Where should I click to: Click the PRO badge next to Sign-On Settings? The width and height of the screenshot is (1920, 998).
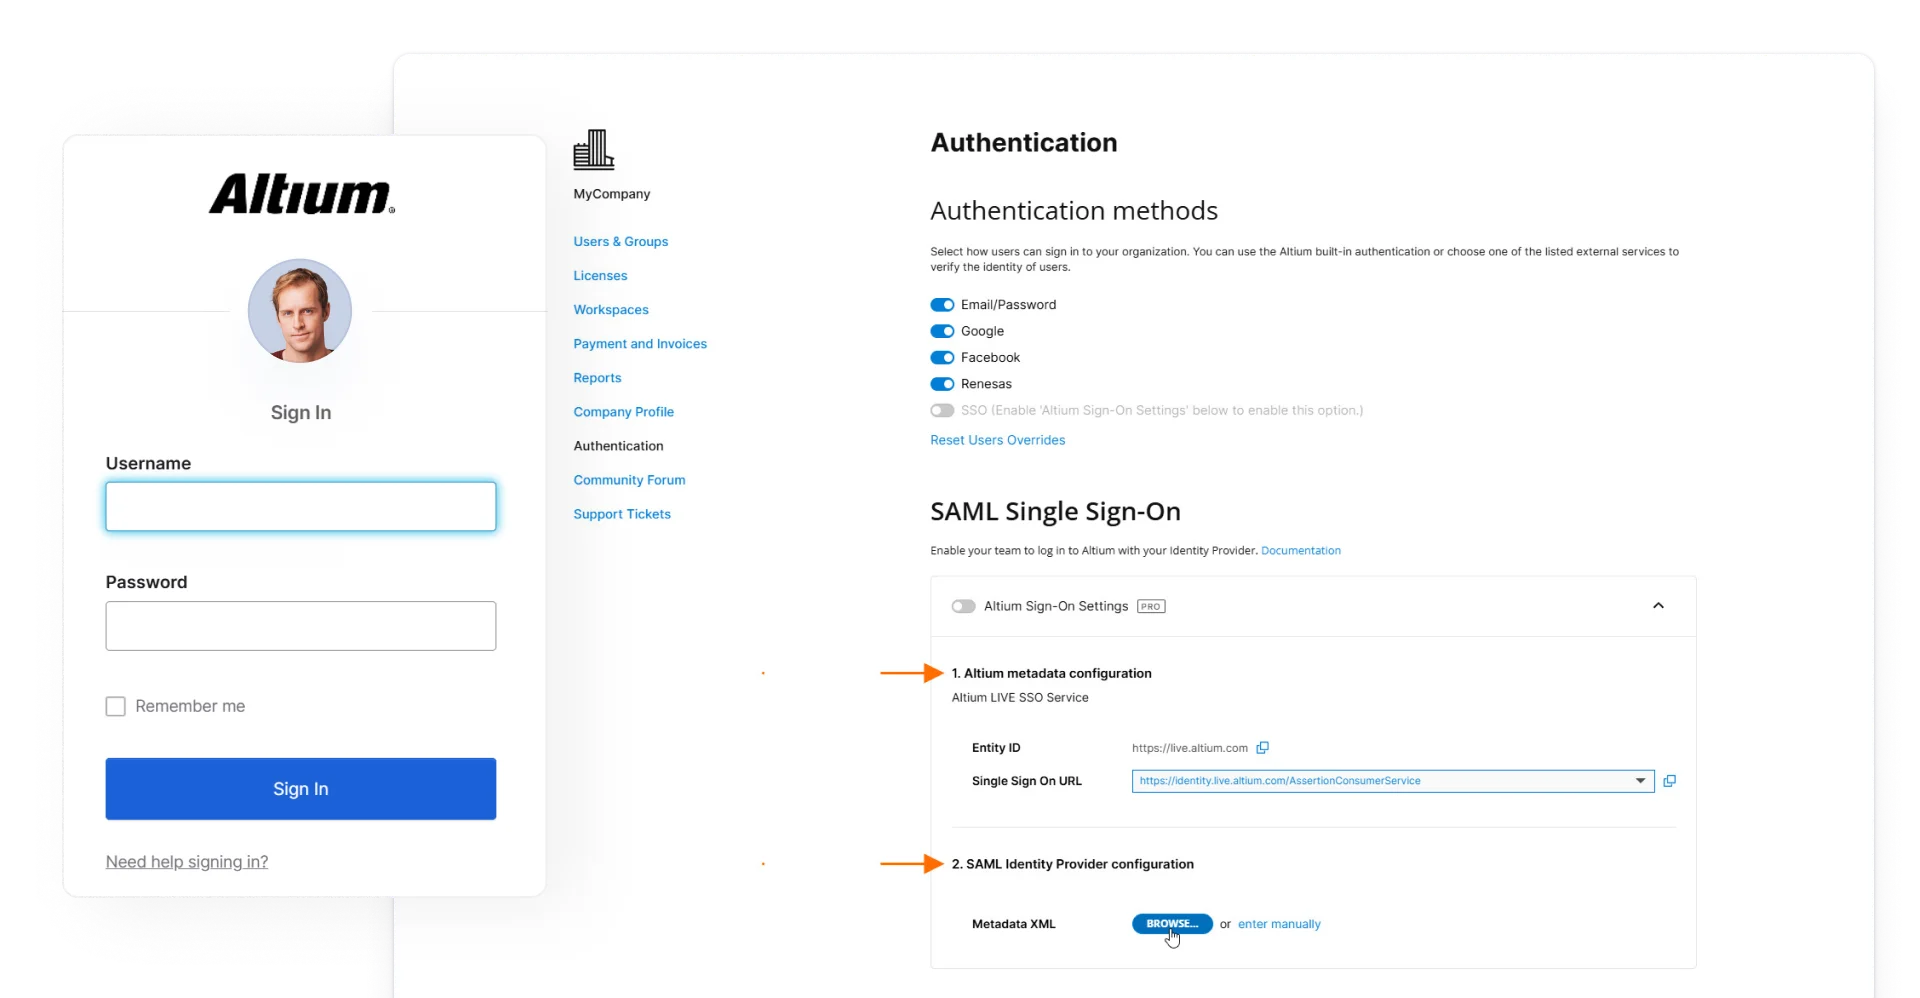tap(1151, 606)
